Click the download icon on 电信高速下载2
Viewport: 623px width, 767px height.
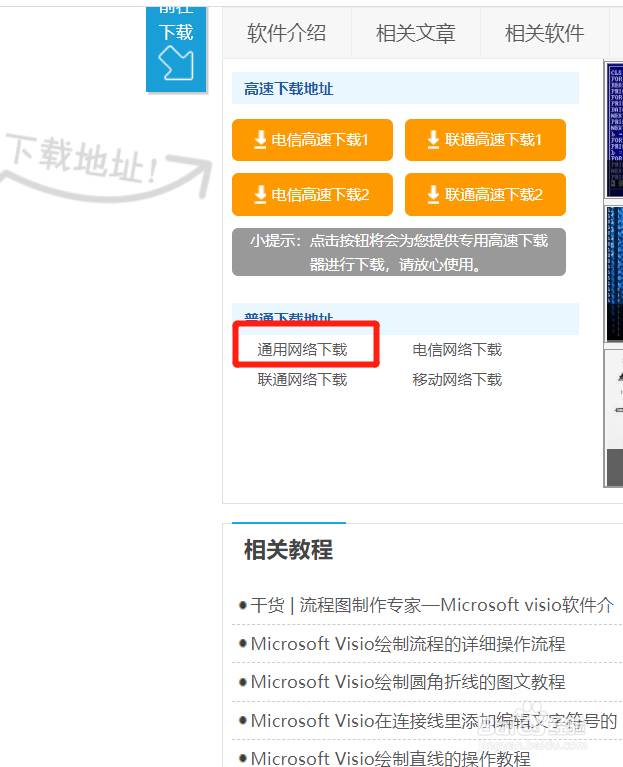tap(260, 194)
